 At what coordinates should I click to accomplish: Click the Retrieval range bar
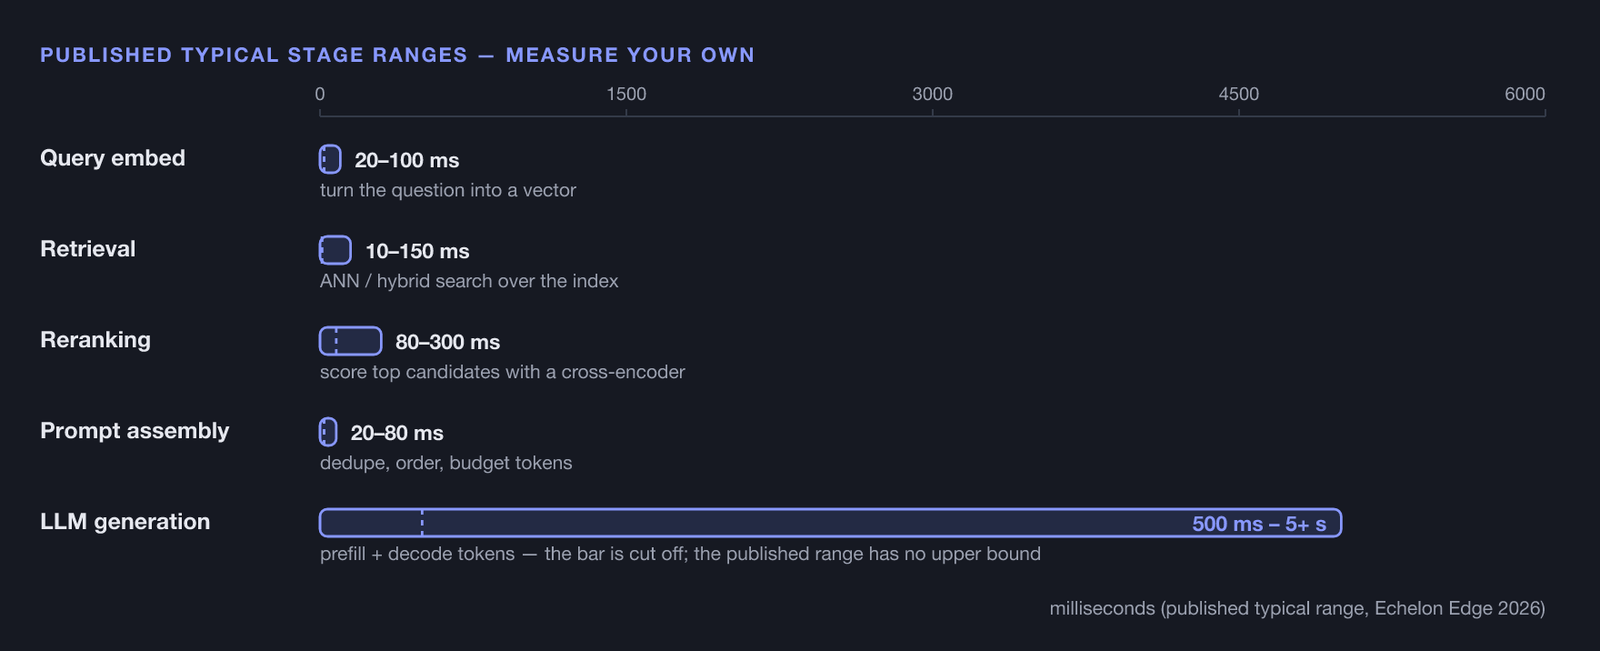(x=335, y=250)
